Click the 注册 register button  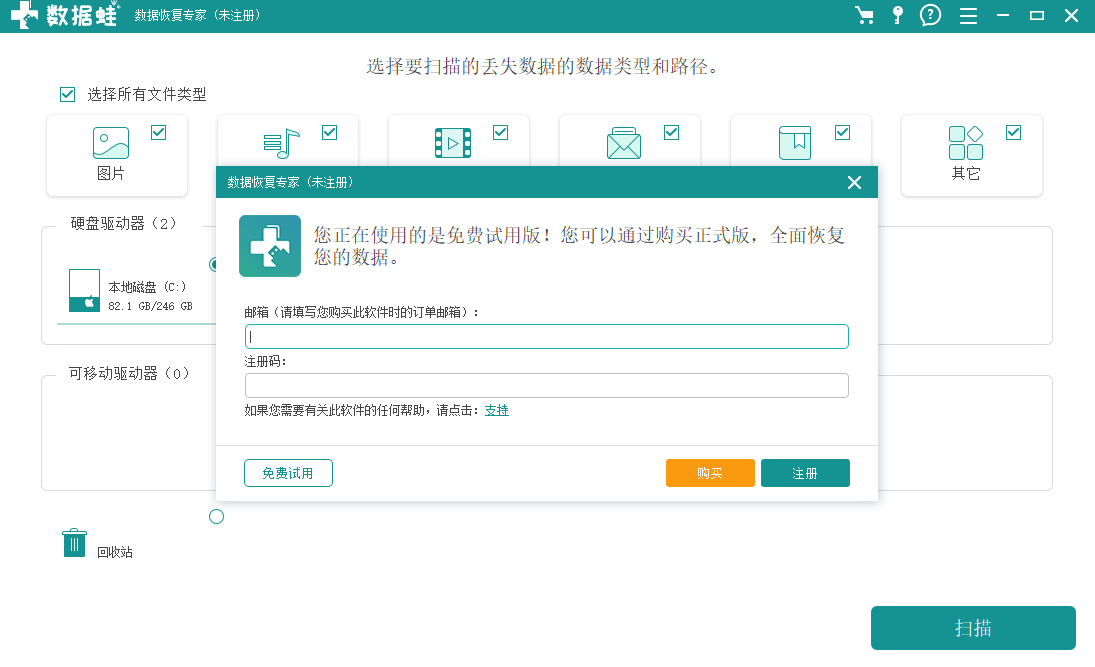[x=805, y=472]
